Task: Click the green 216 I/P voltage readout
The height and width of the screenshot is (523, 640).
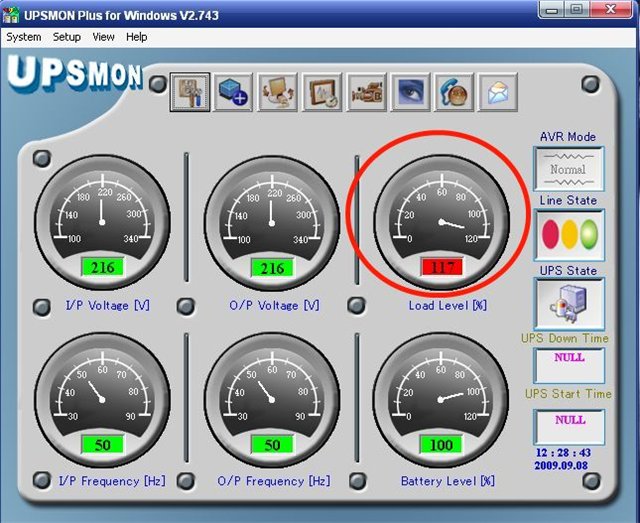Action: click(x=102, y=268)
